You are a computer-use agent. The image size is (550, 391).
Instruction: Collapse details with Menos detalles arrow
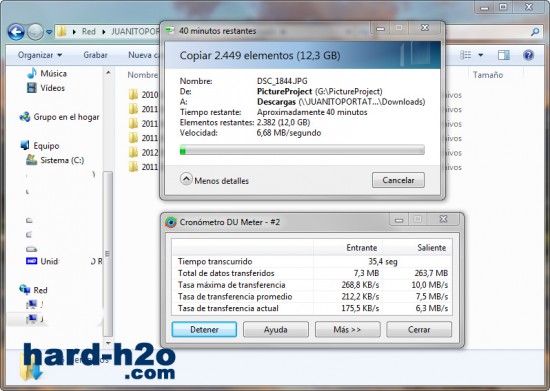pos(186,179)
